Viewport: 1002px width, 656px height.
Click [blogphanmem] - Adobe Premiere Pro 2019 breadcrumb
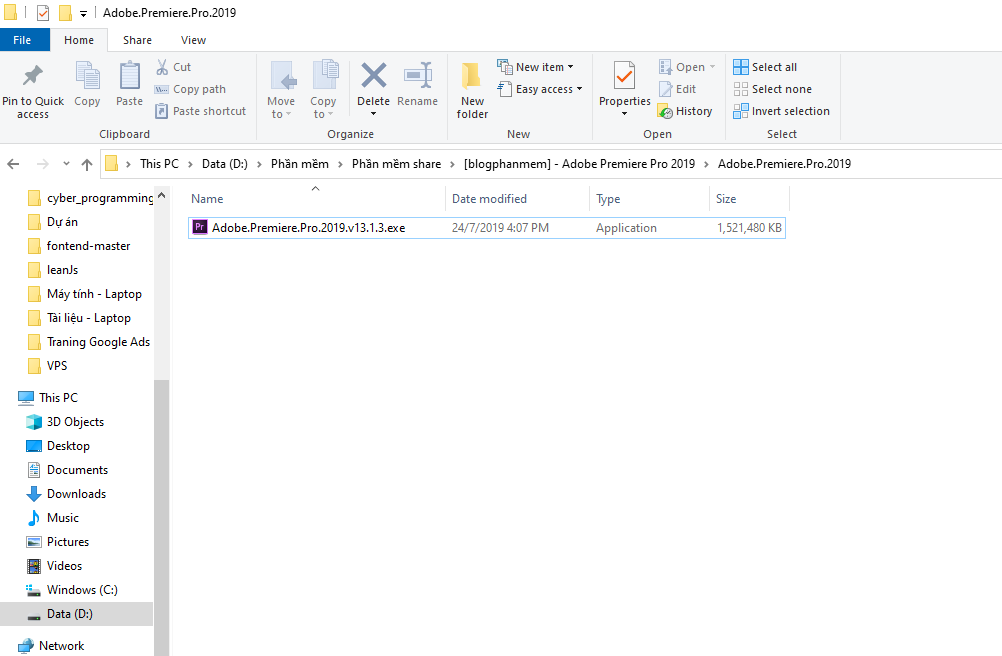click(579, 164)
